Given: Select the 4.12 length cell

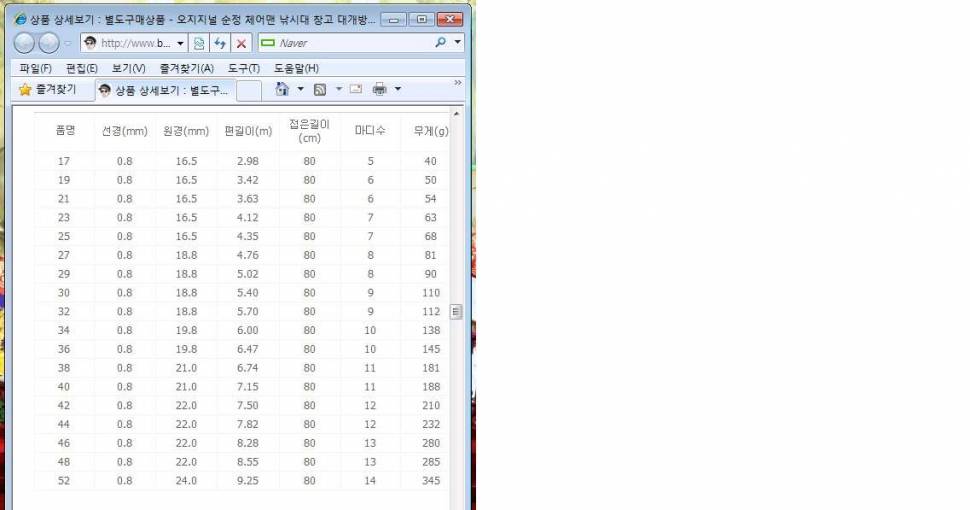Looking at the screenshot, I should point(247,217).
